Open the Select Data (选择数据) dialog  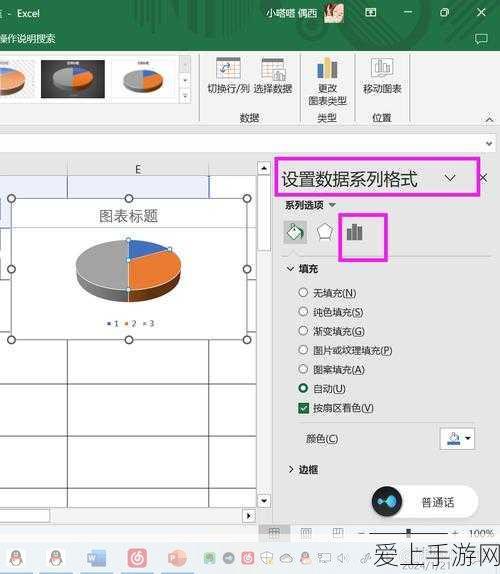[273, 76]
